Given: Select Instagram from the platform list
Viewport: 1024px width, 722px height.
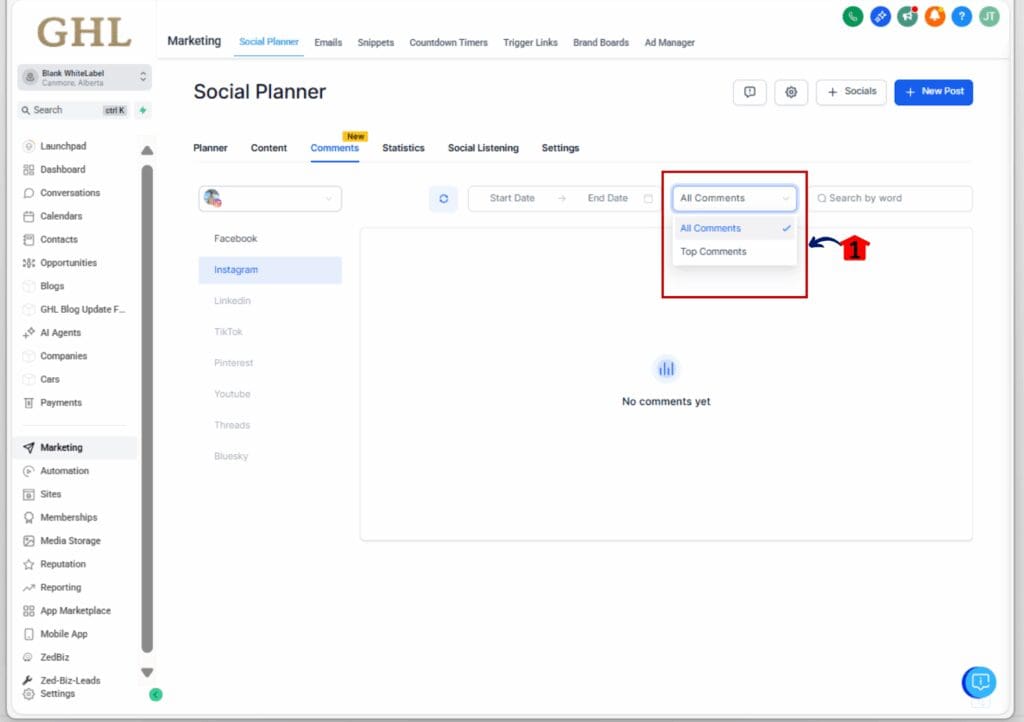Looking at the screenshot, I should (x=235, y=269).
